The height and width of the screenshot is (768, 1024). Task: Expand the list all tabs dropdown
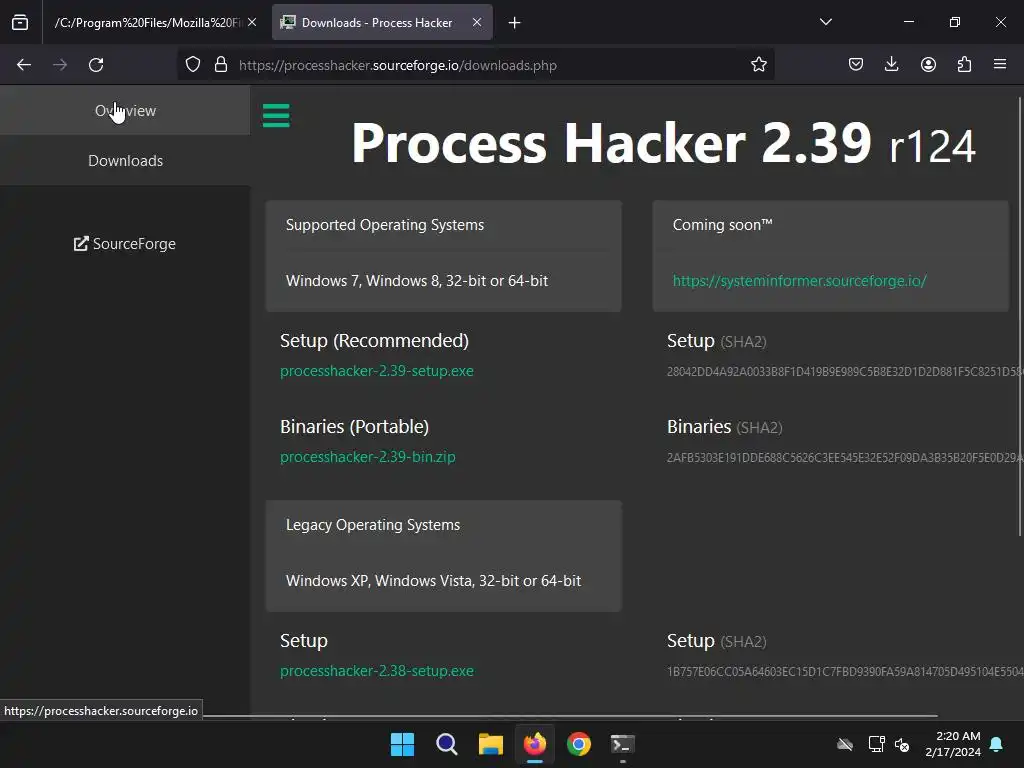point(825,22)
